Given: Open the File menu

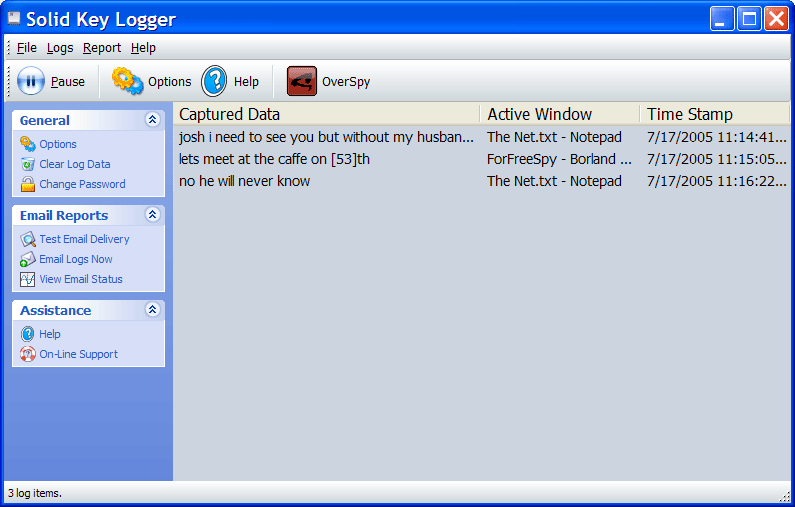Looking at the screenshot, I should [x=27, y=48].
